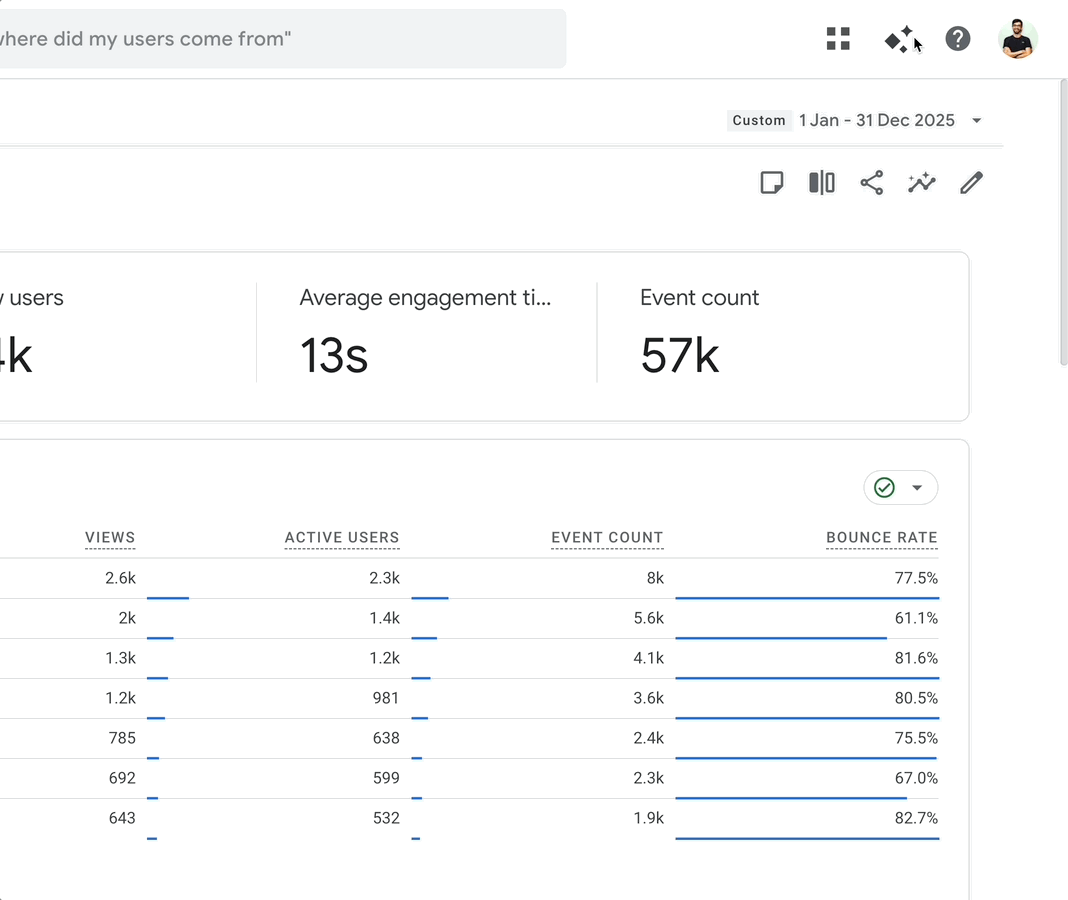Image resolution: width=1068 pixels, height=900 pixels.
Task: Add a note to the report
Action: pos(771,182)
